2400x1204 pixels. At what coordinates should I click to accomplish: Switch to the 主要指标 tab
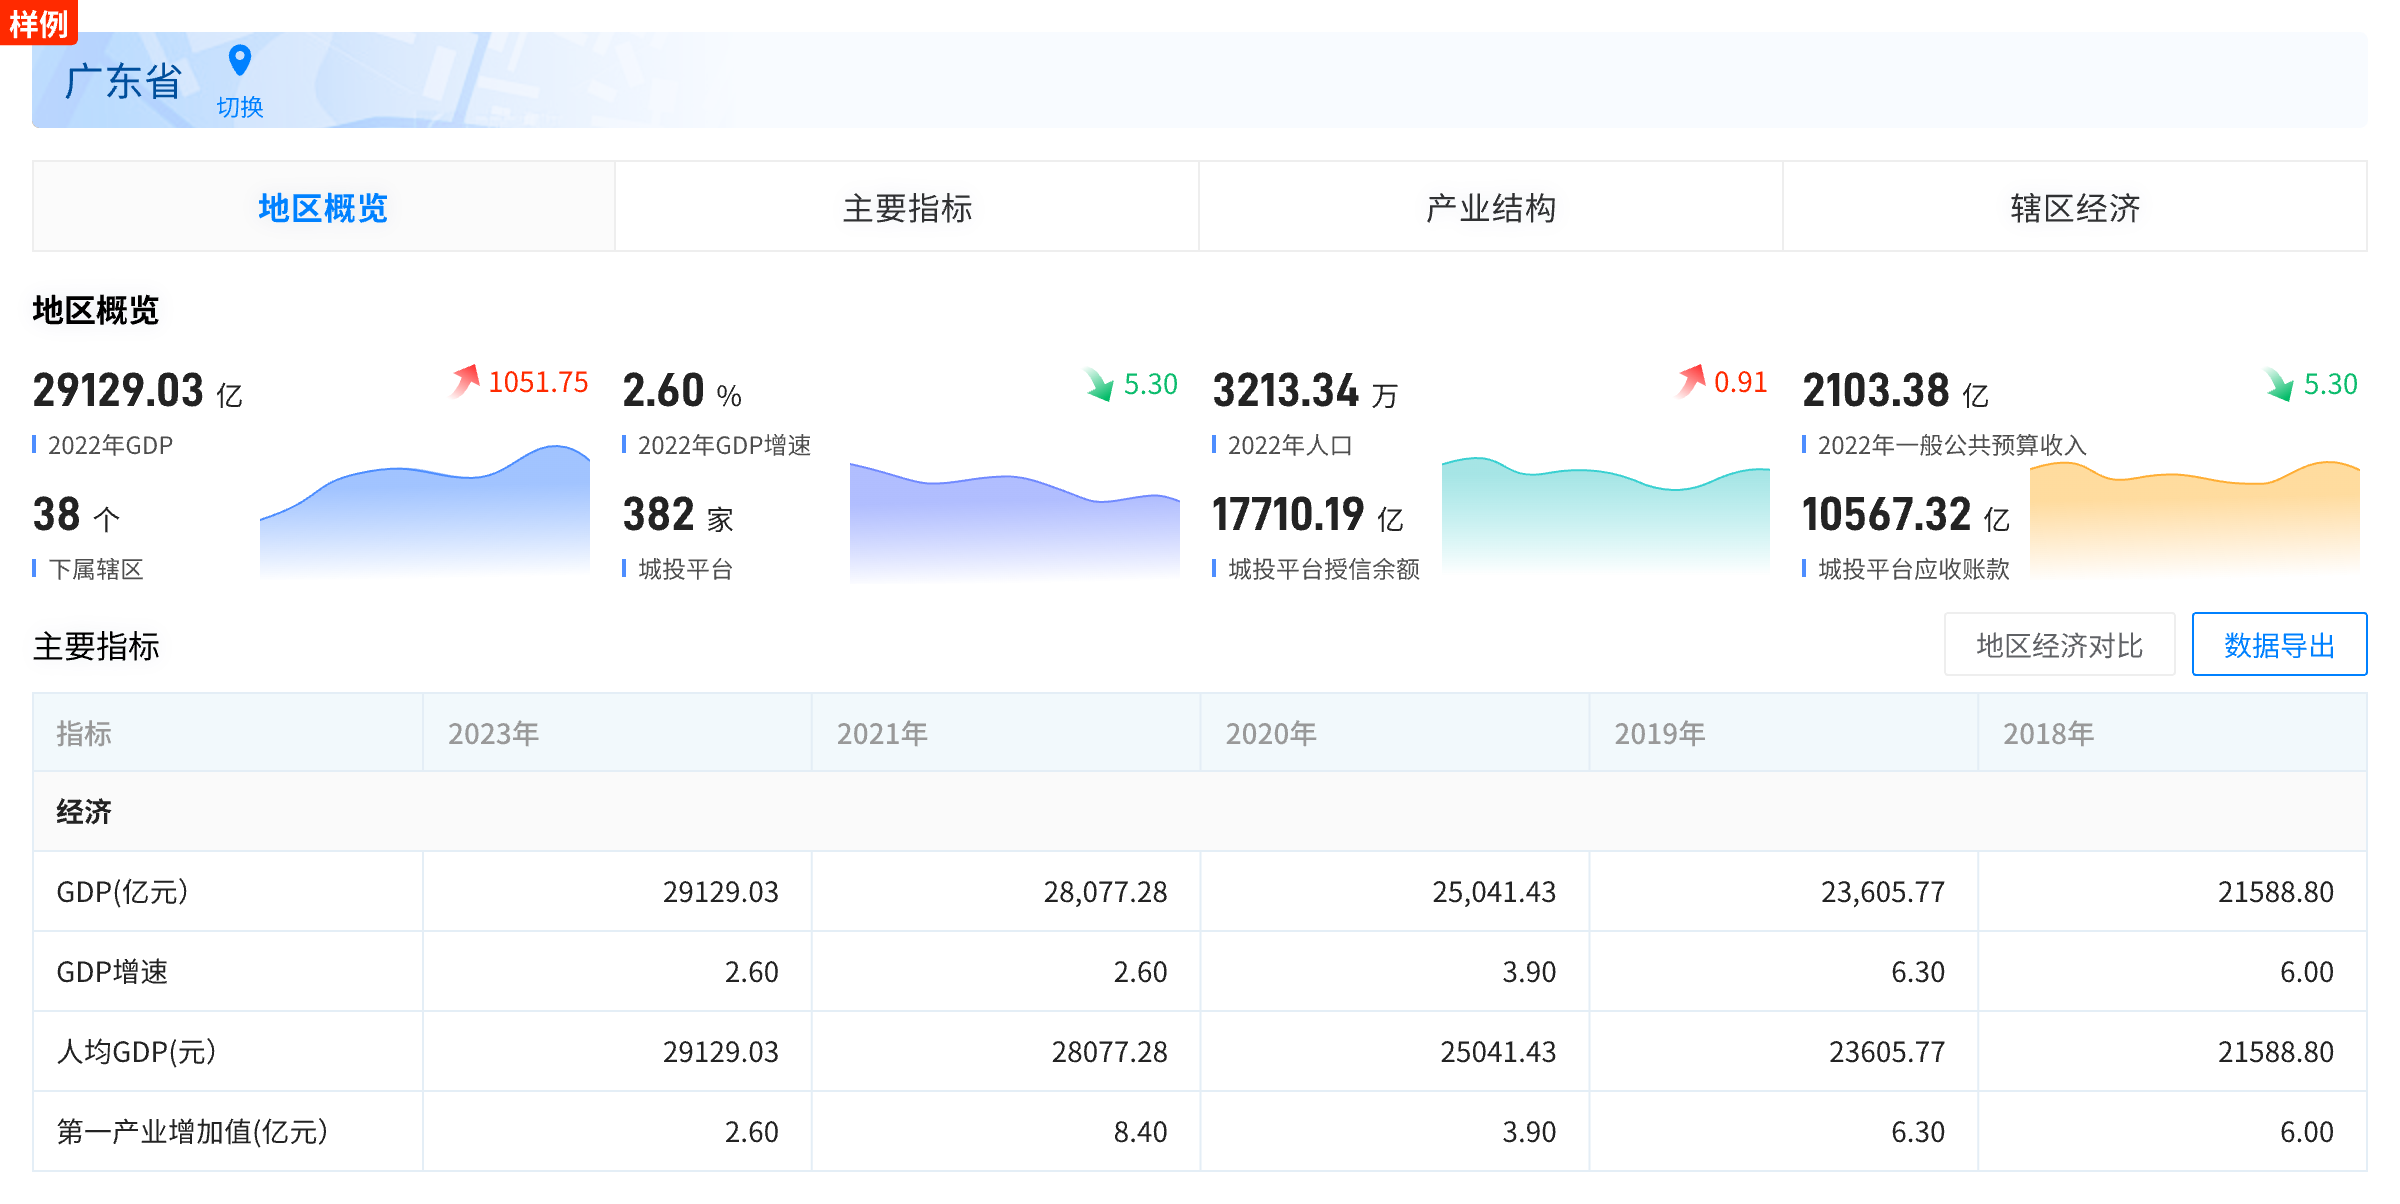click(x=907, y=208)
